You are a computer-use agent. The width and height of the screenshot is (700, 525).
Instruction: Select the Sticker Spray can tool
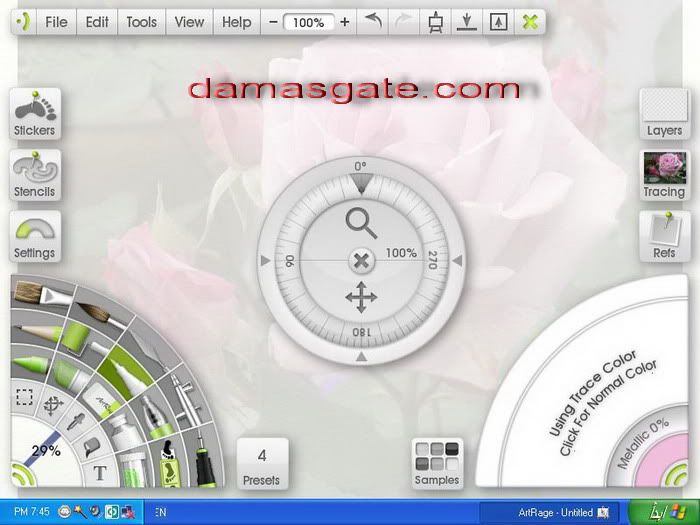(170, 464)
